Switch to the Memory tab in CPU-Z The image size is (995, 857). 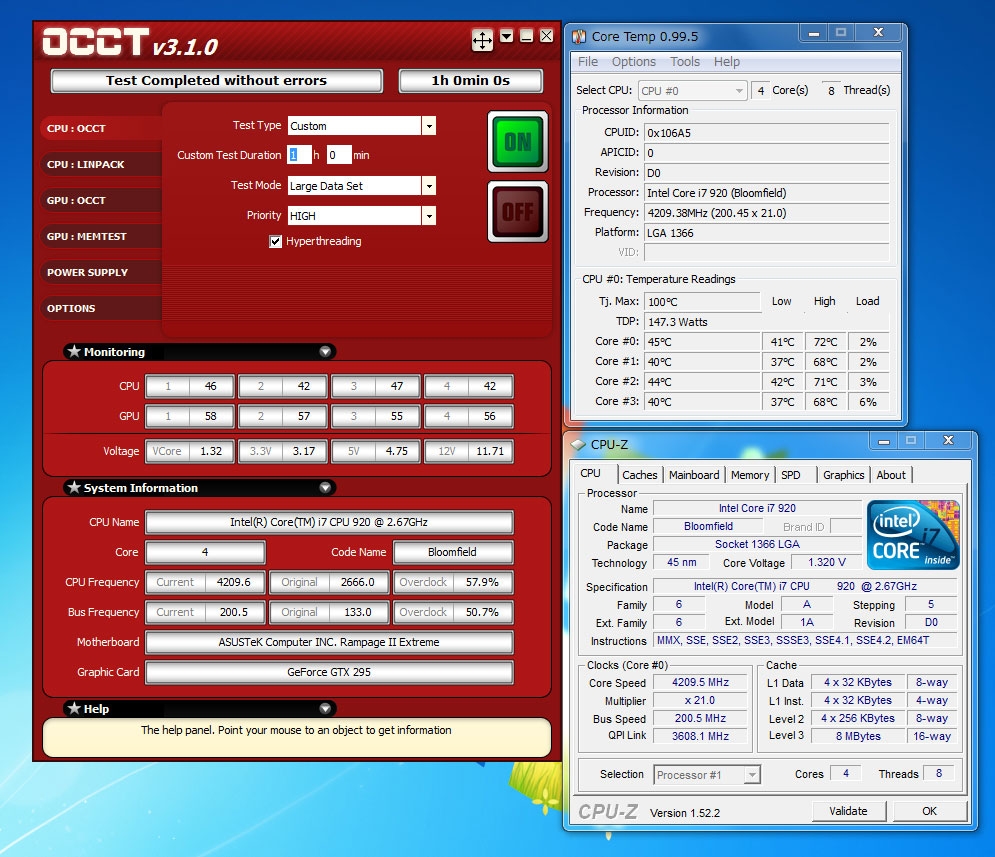point(749,475)
